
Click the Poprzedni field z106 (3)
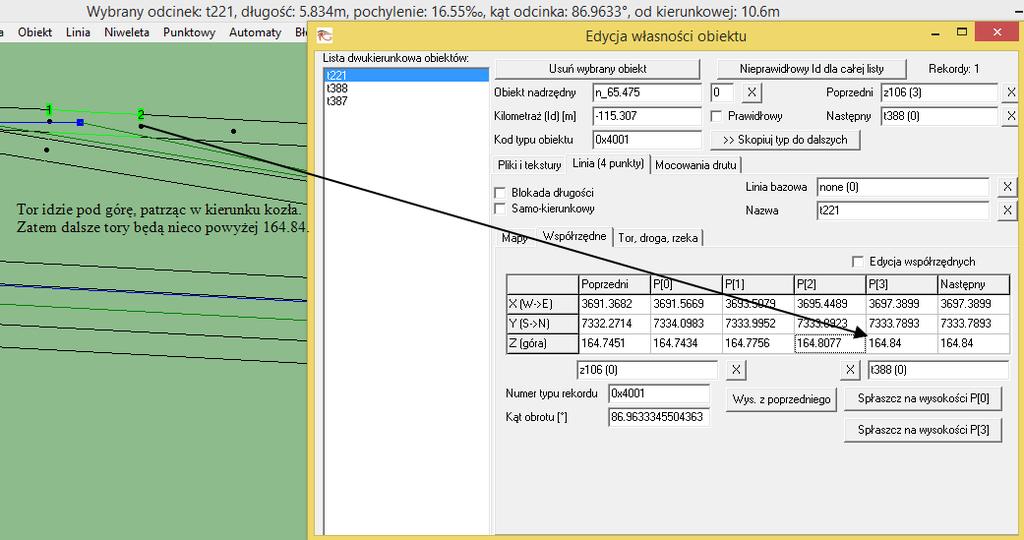[x=939, y=93]
